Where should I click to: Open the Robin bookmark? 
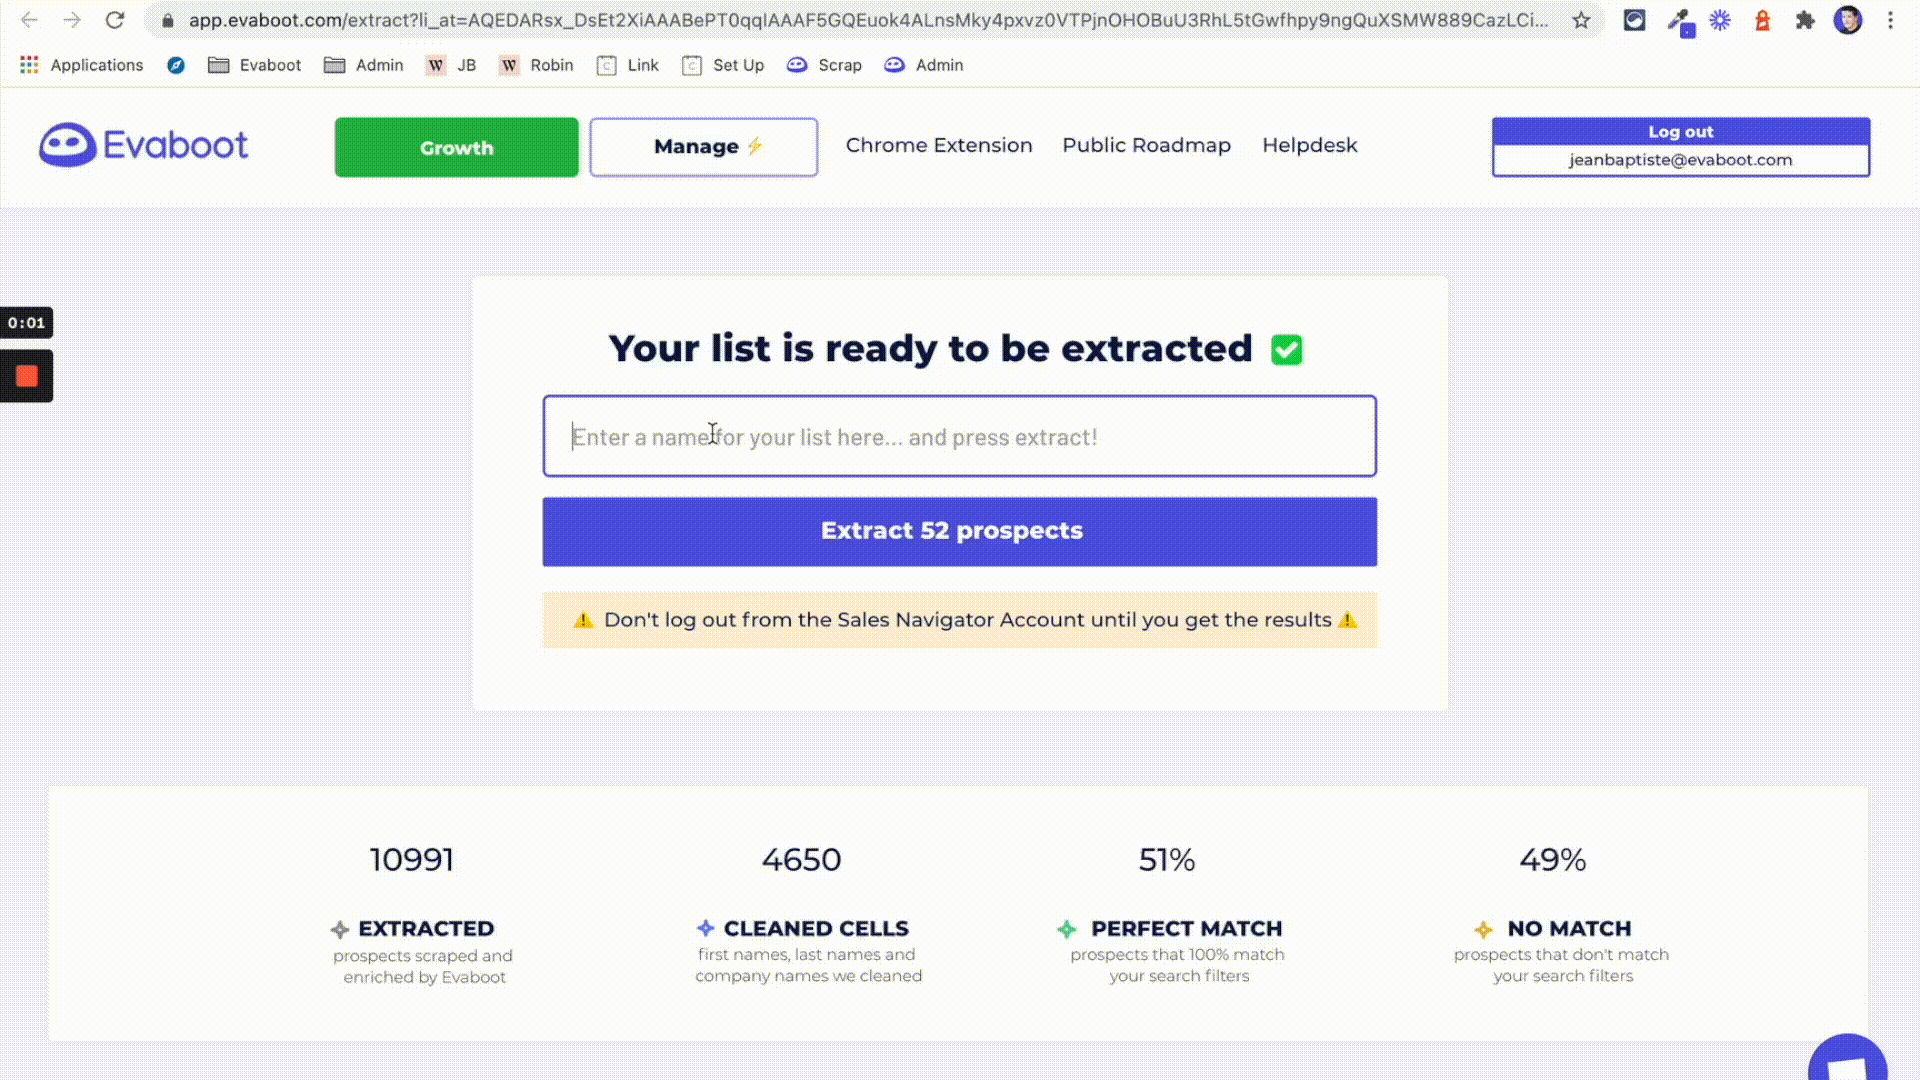(x=537, y=65)
